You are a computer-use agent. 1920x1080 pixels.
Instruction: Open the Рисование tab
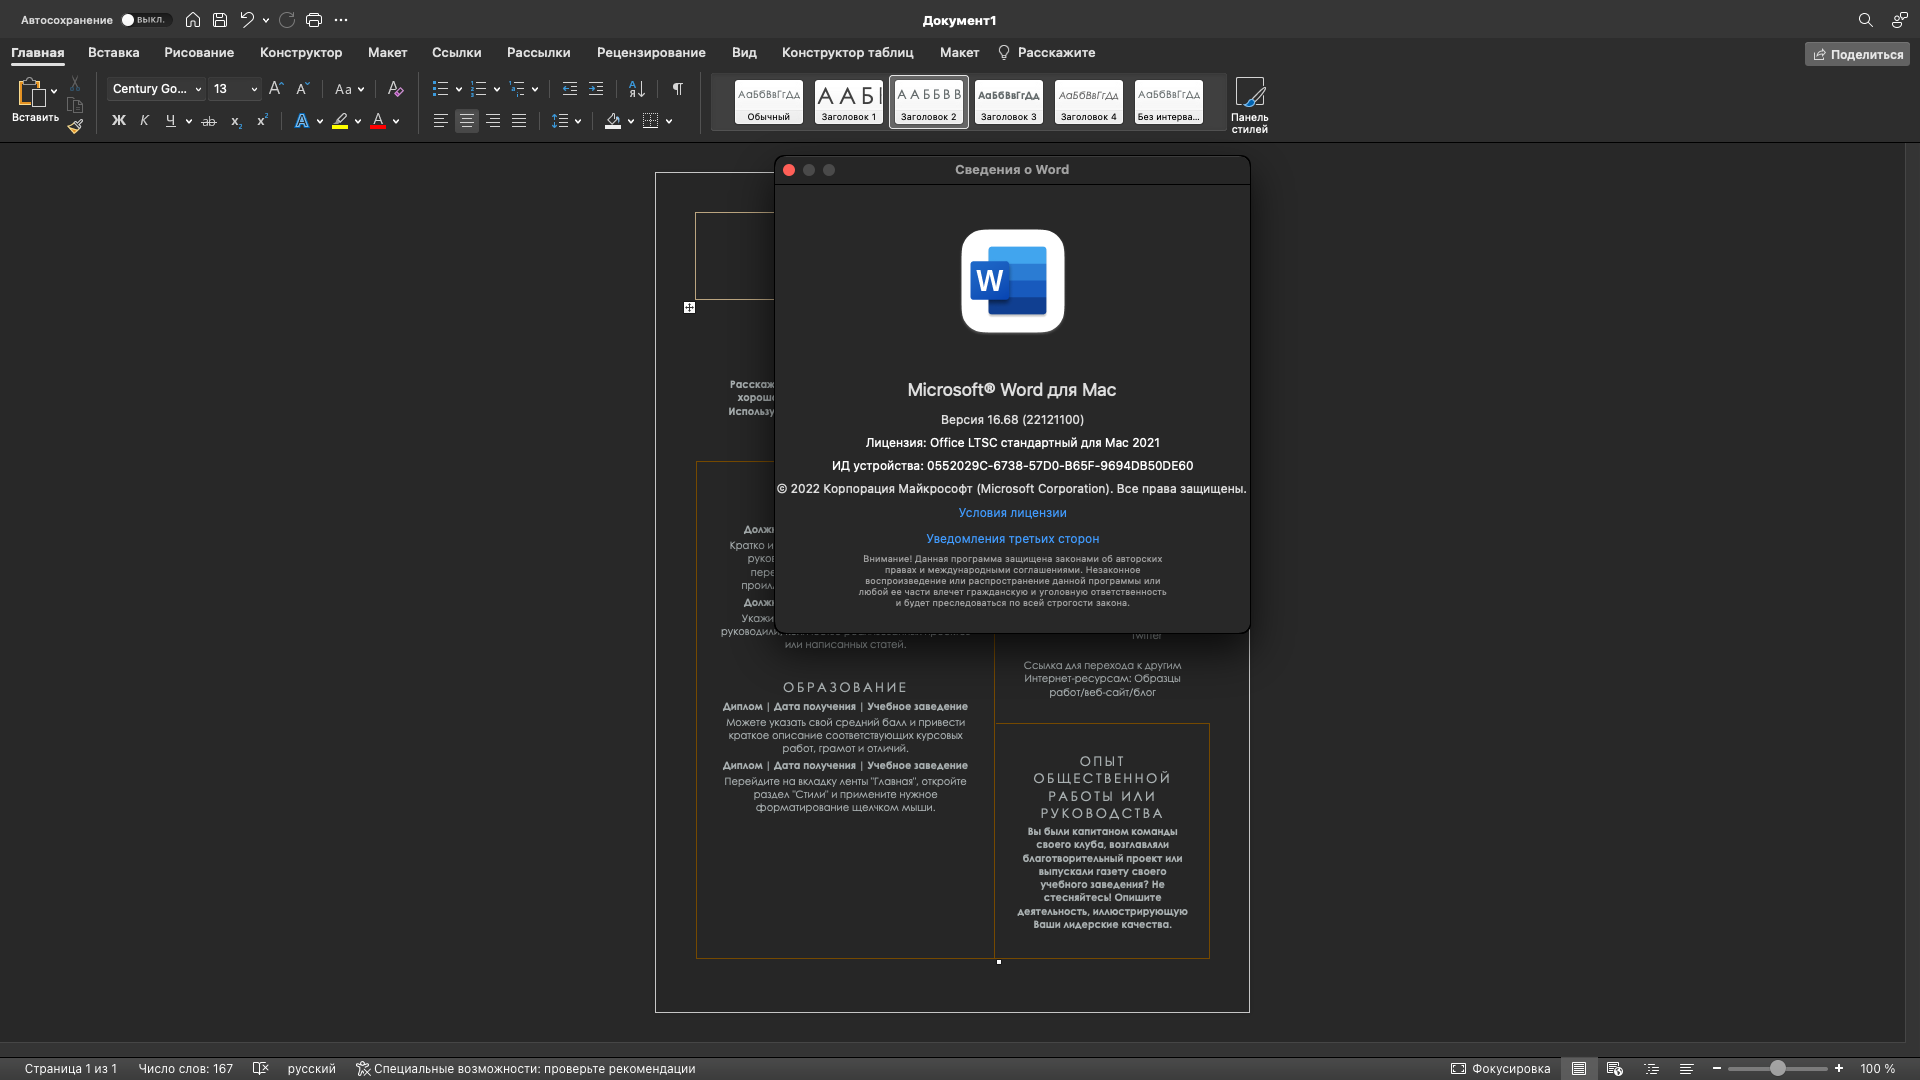[199, 53]
